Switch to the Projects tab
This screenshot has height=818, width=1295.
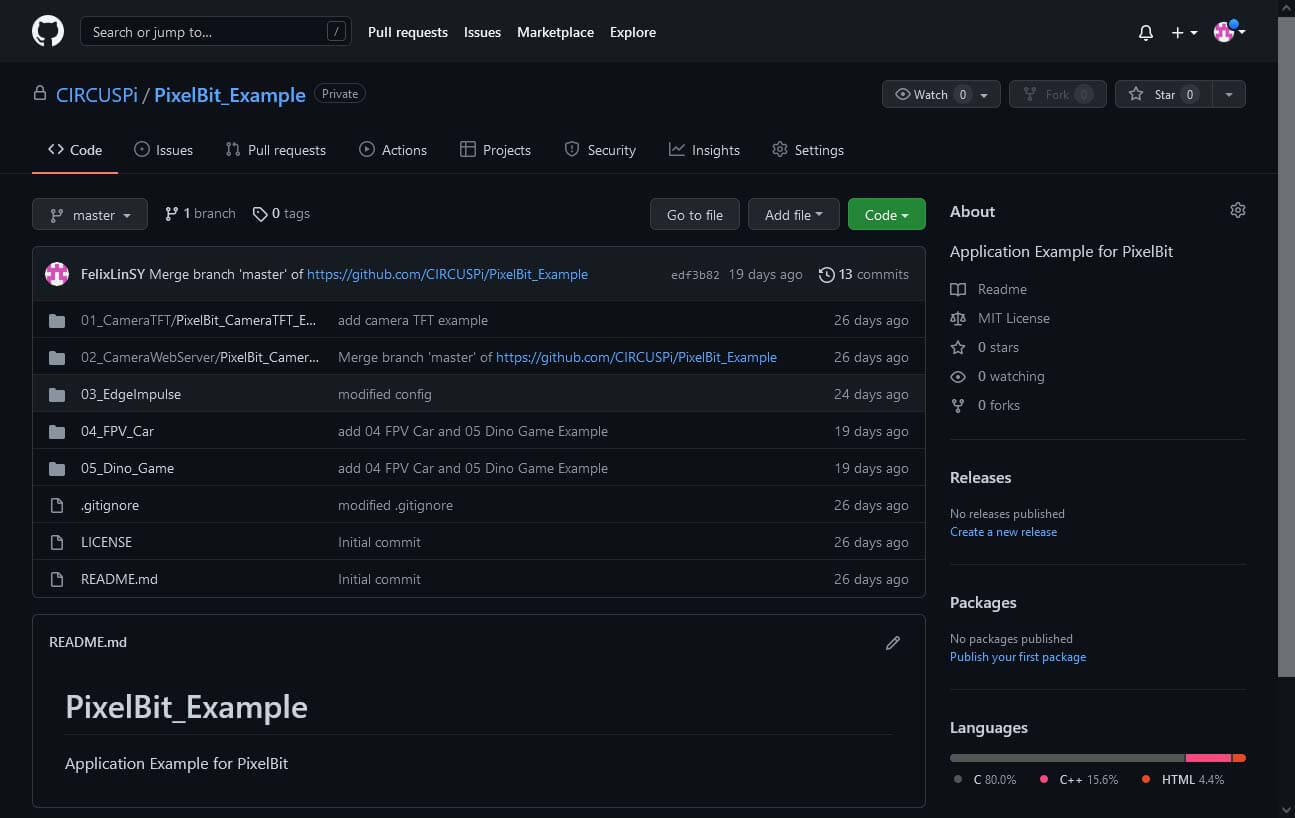pyautogui.click(x=495, y=150)
